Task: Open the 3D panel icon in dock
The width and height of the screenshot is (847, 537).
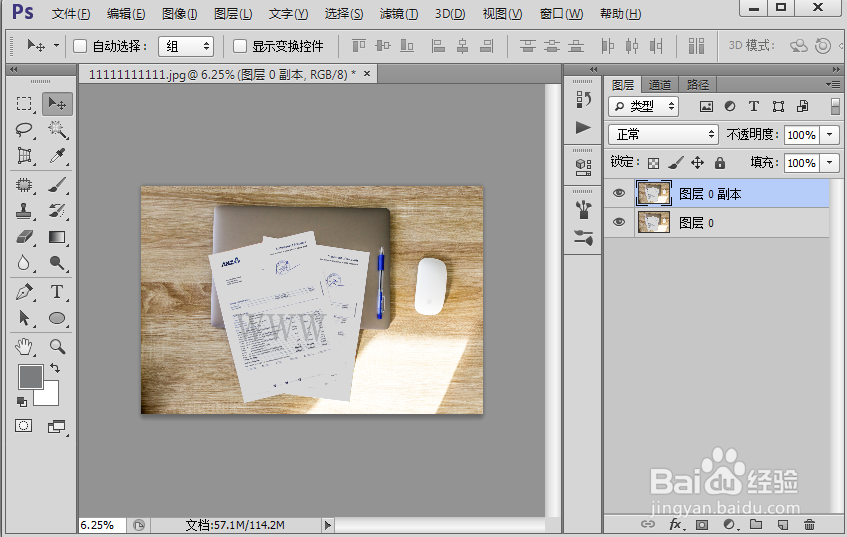Action: tap(583, 167)
